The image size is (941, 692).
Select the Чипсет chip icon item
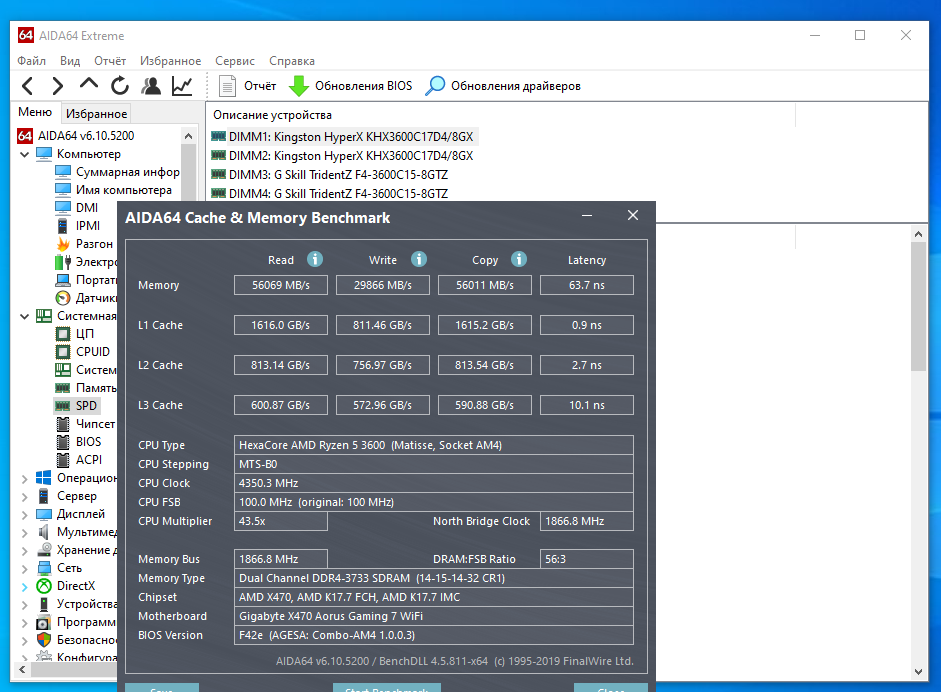click(x=63, y=424)
